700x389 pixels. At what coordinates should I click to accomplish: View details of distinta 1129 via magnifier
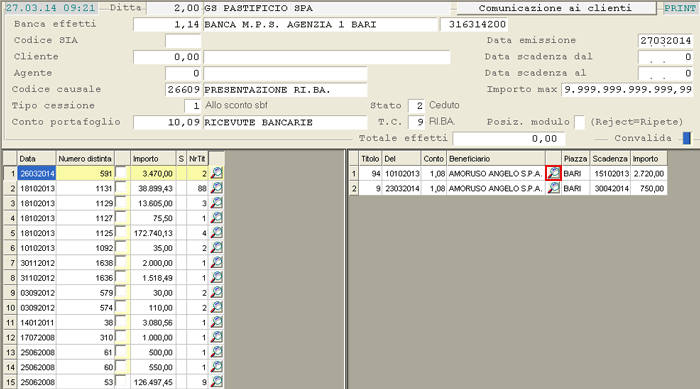coord(217,203)
